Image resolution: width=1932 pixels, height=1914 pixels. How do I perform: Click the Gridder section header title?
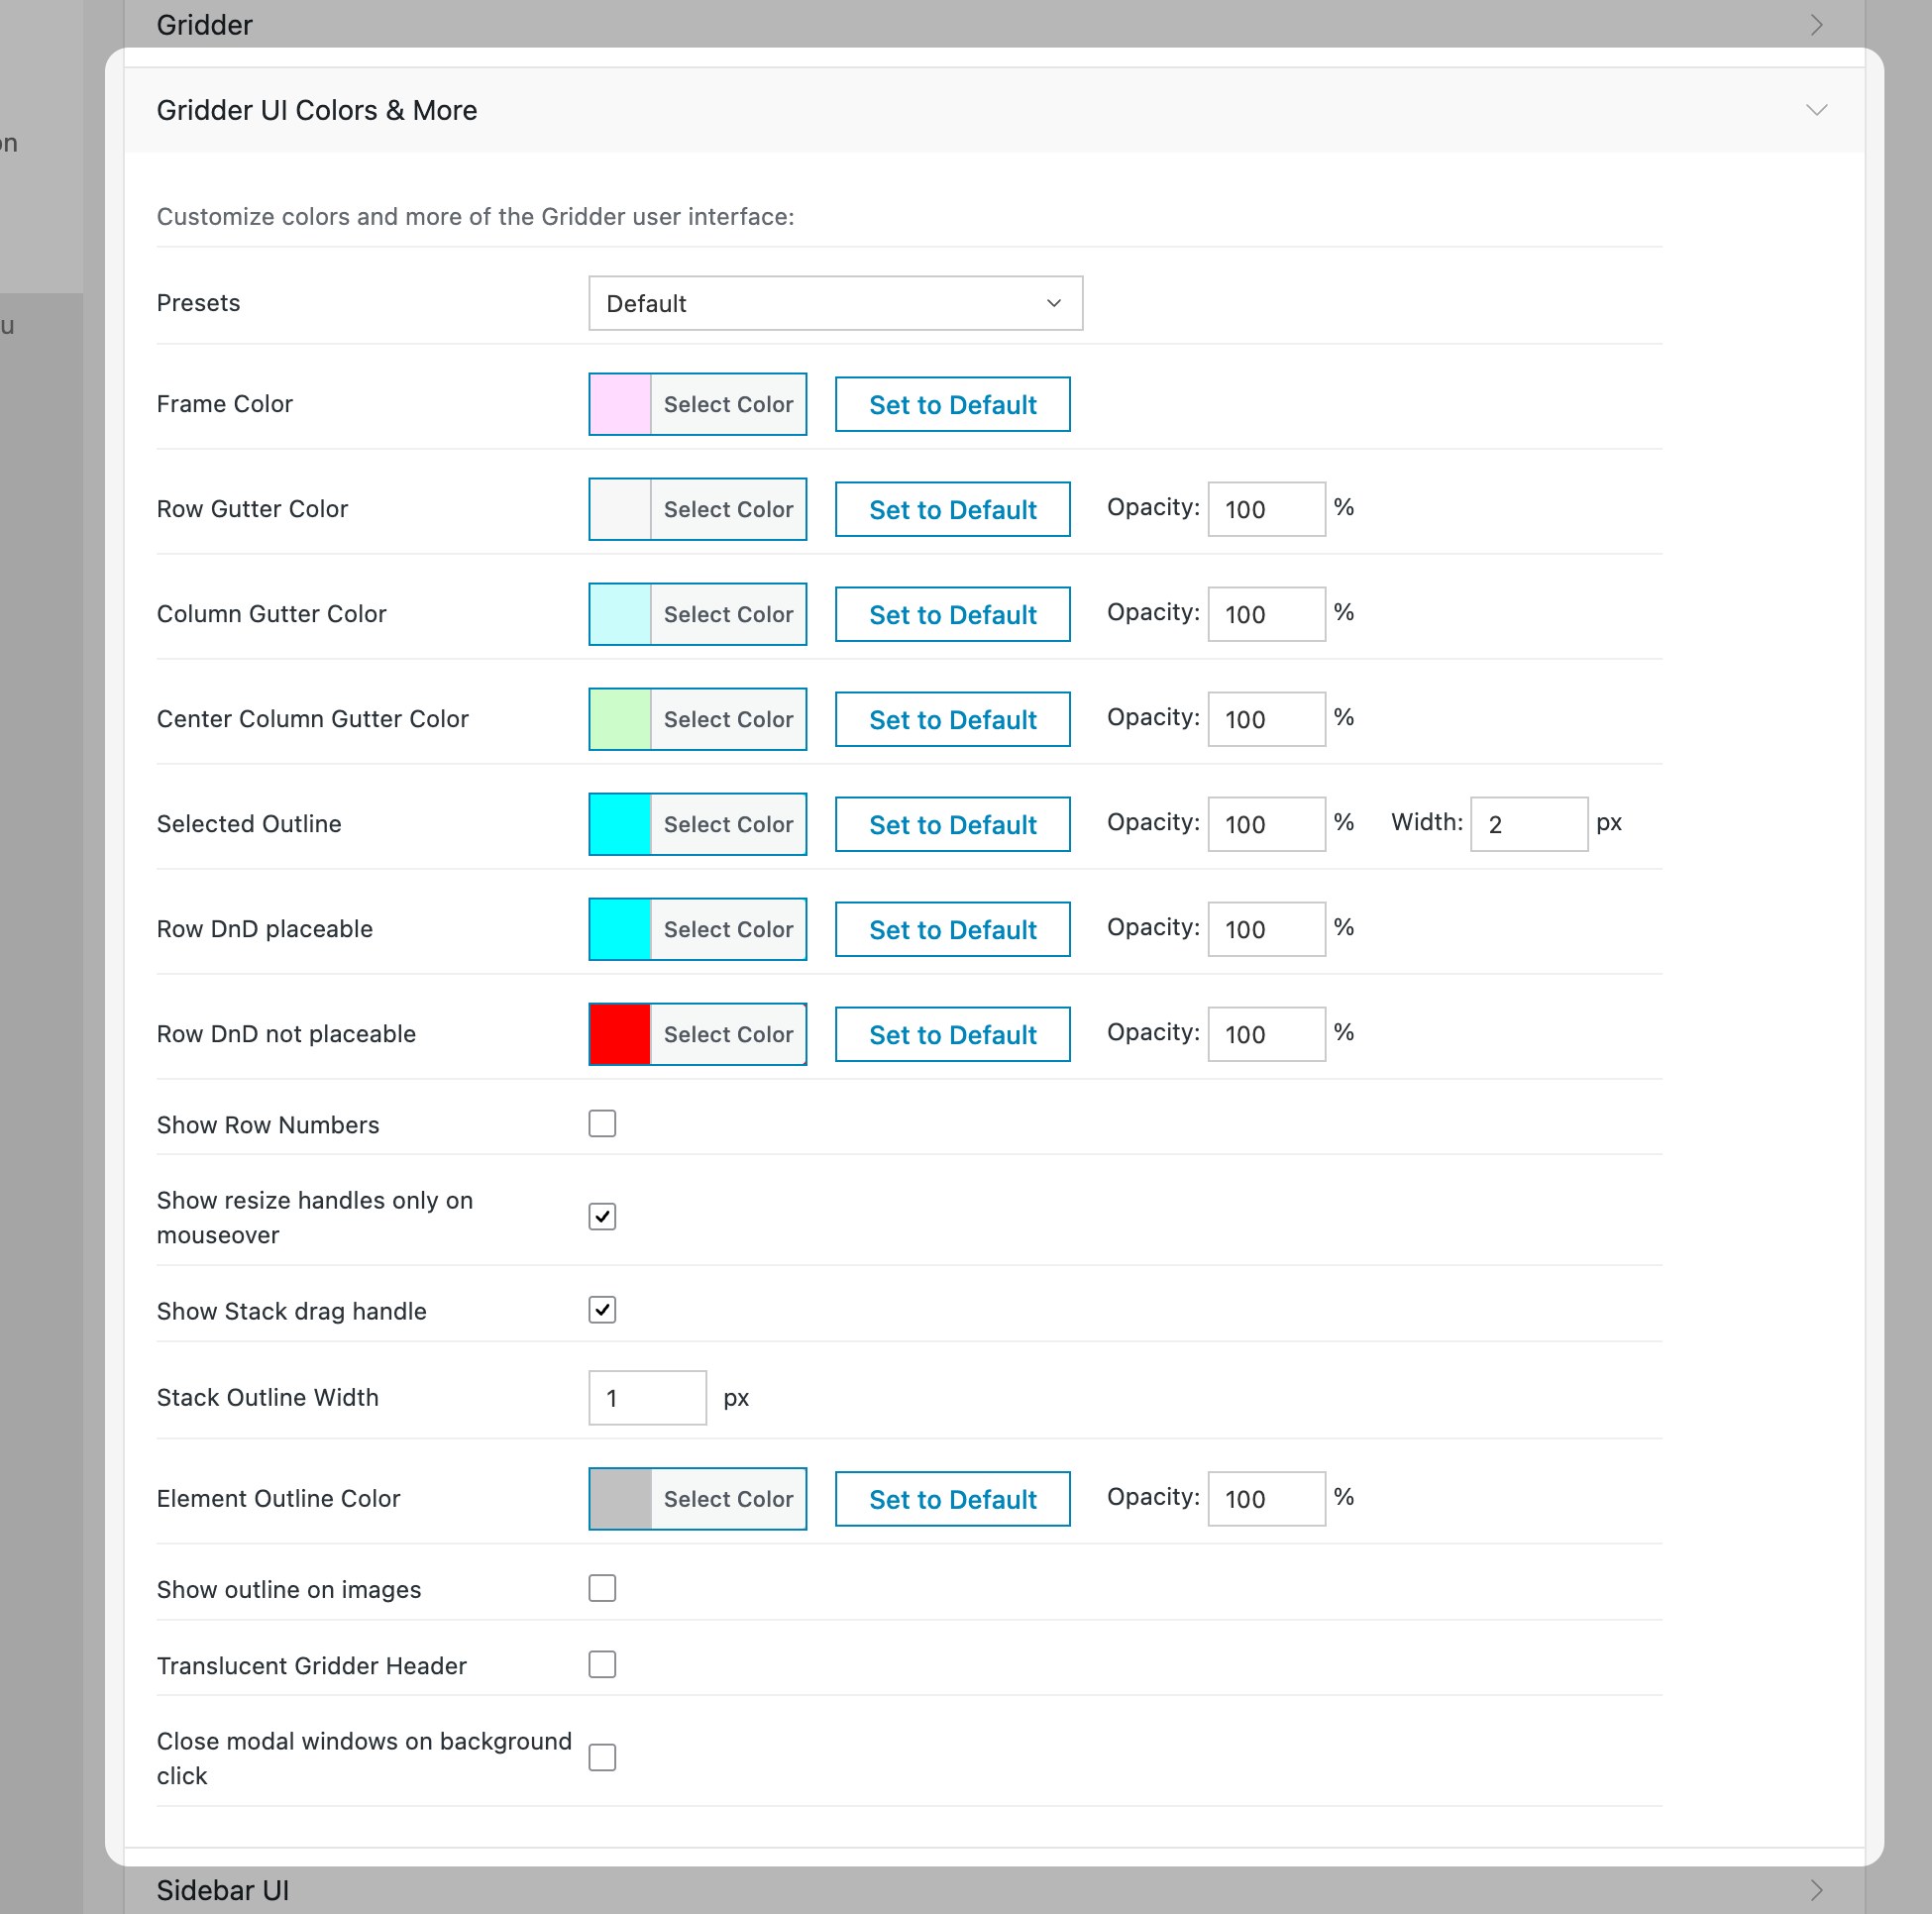pos(205,25)
